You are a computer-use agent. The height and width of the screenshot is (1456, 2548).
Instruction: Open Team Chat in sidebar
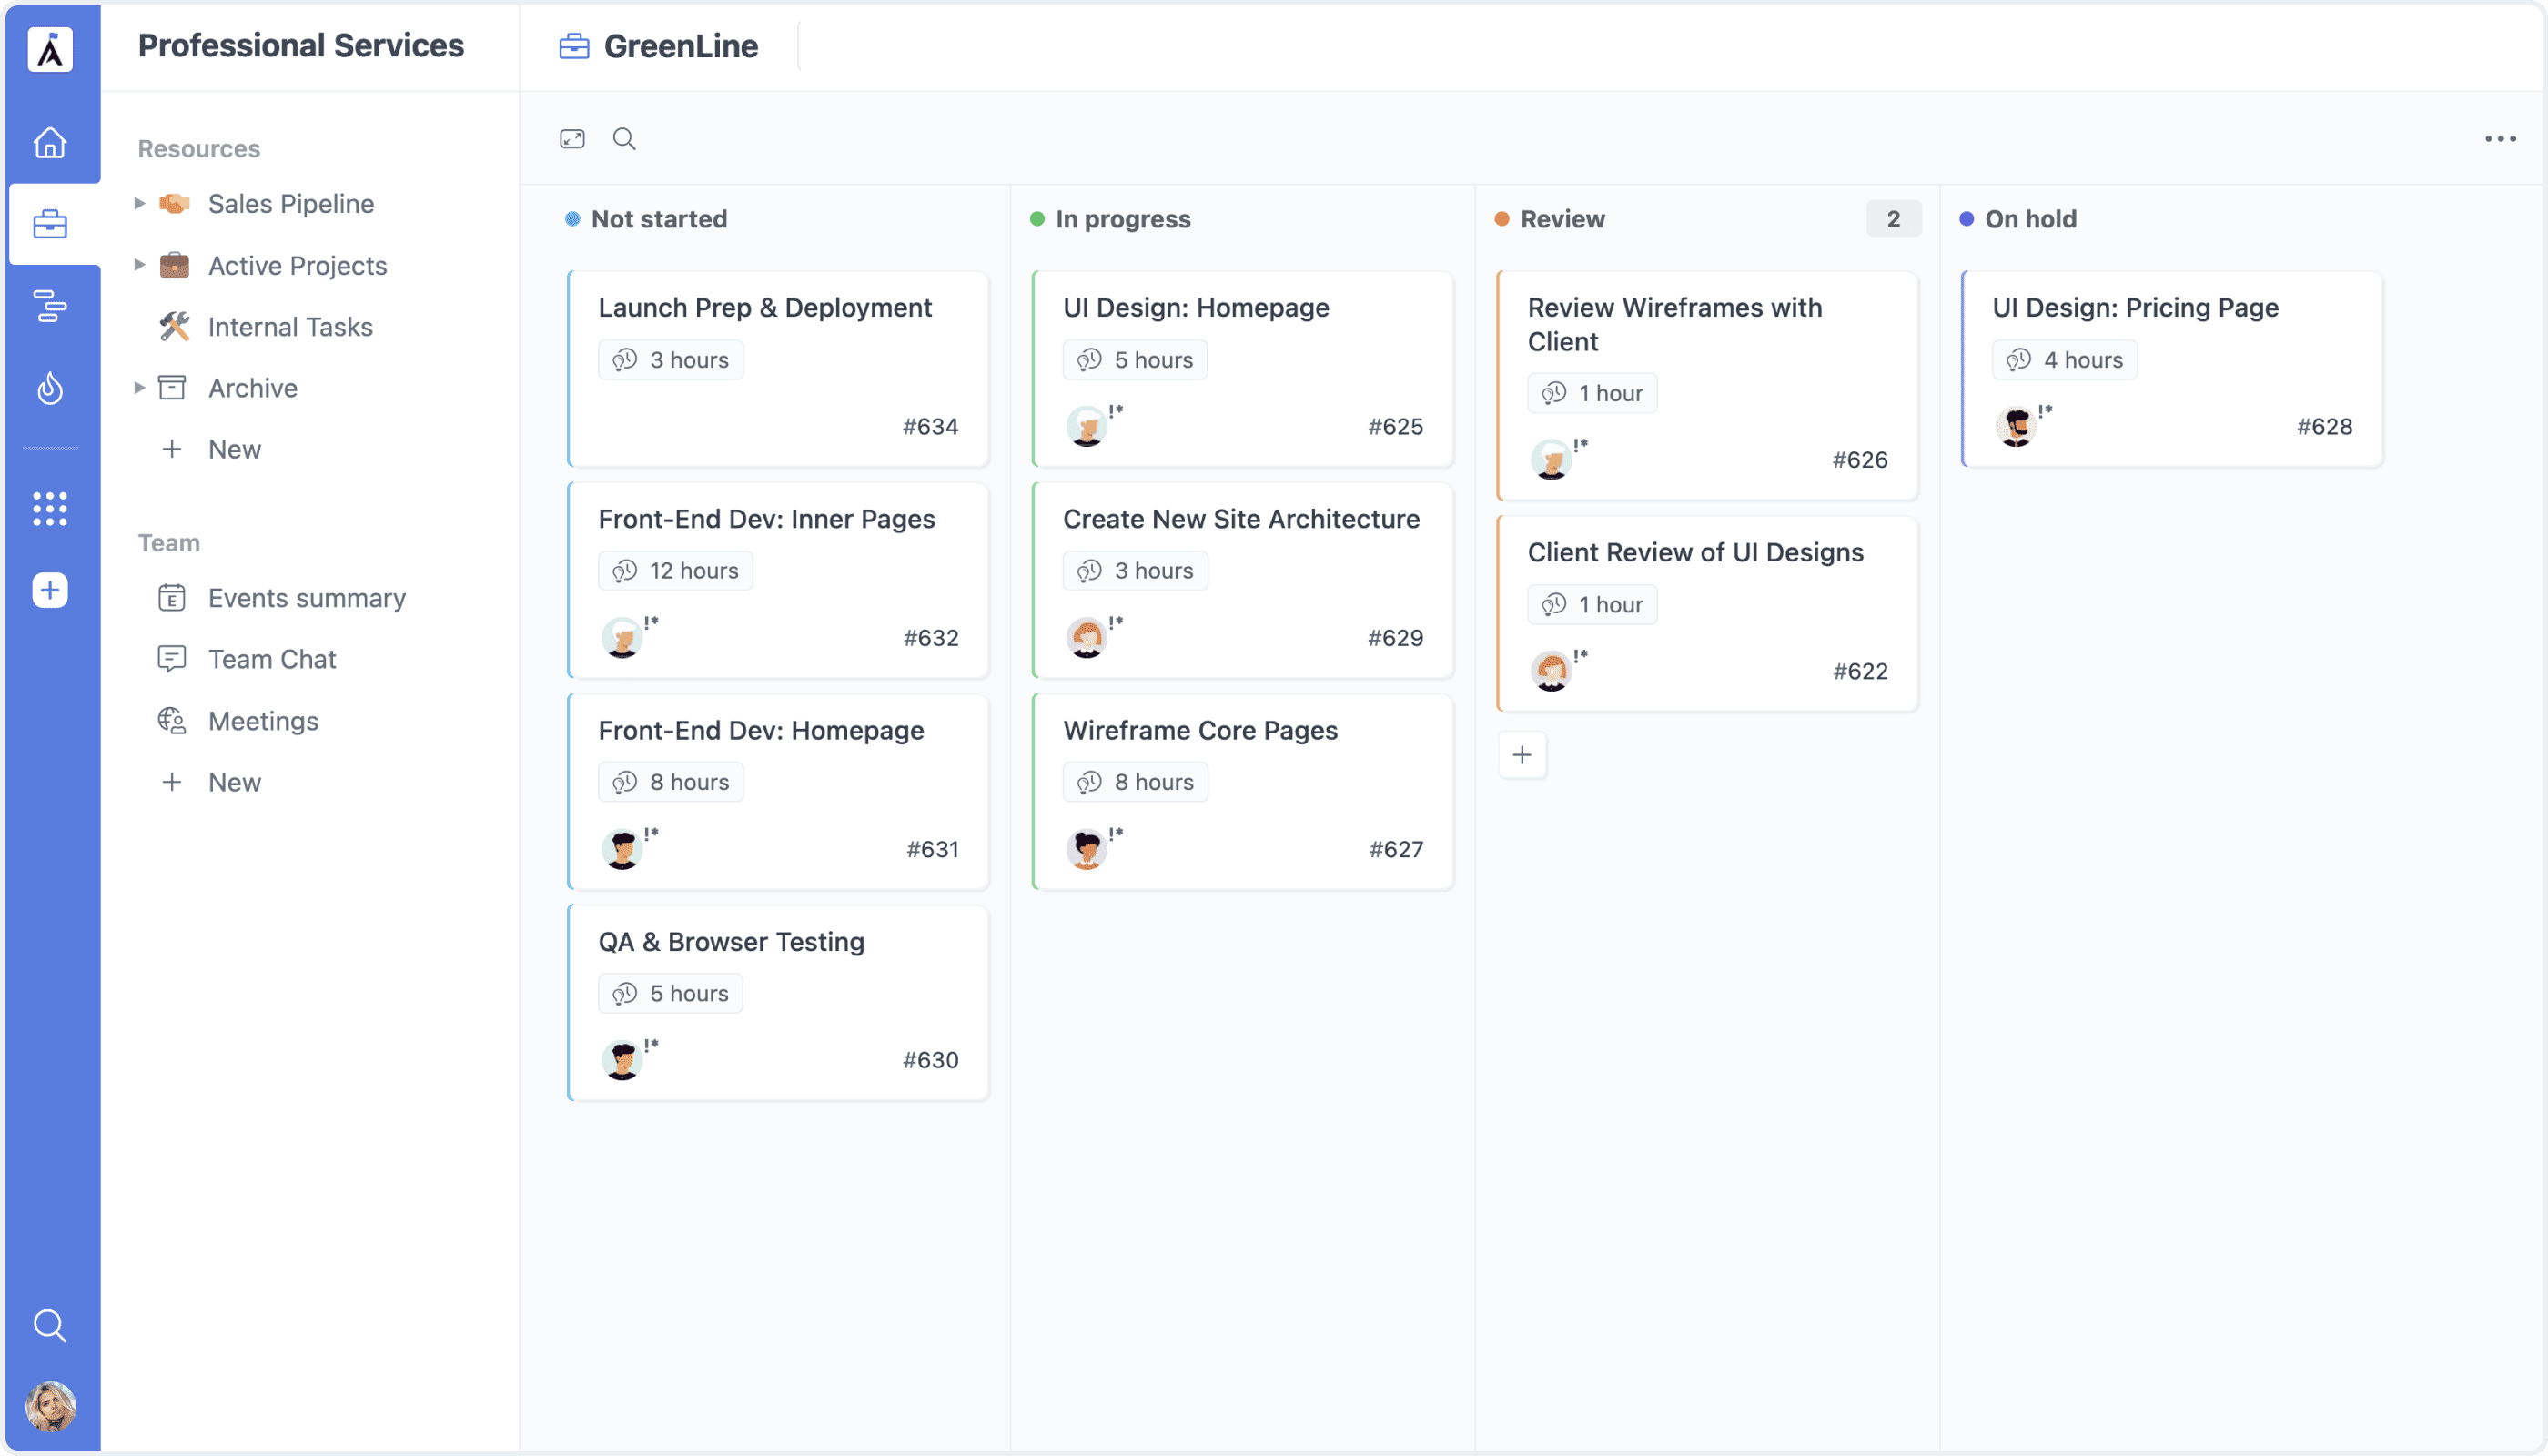(x=272, y=659)
